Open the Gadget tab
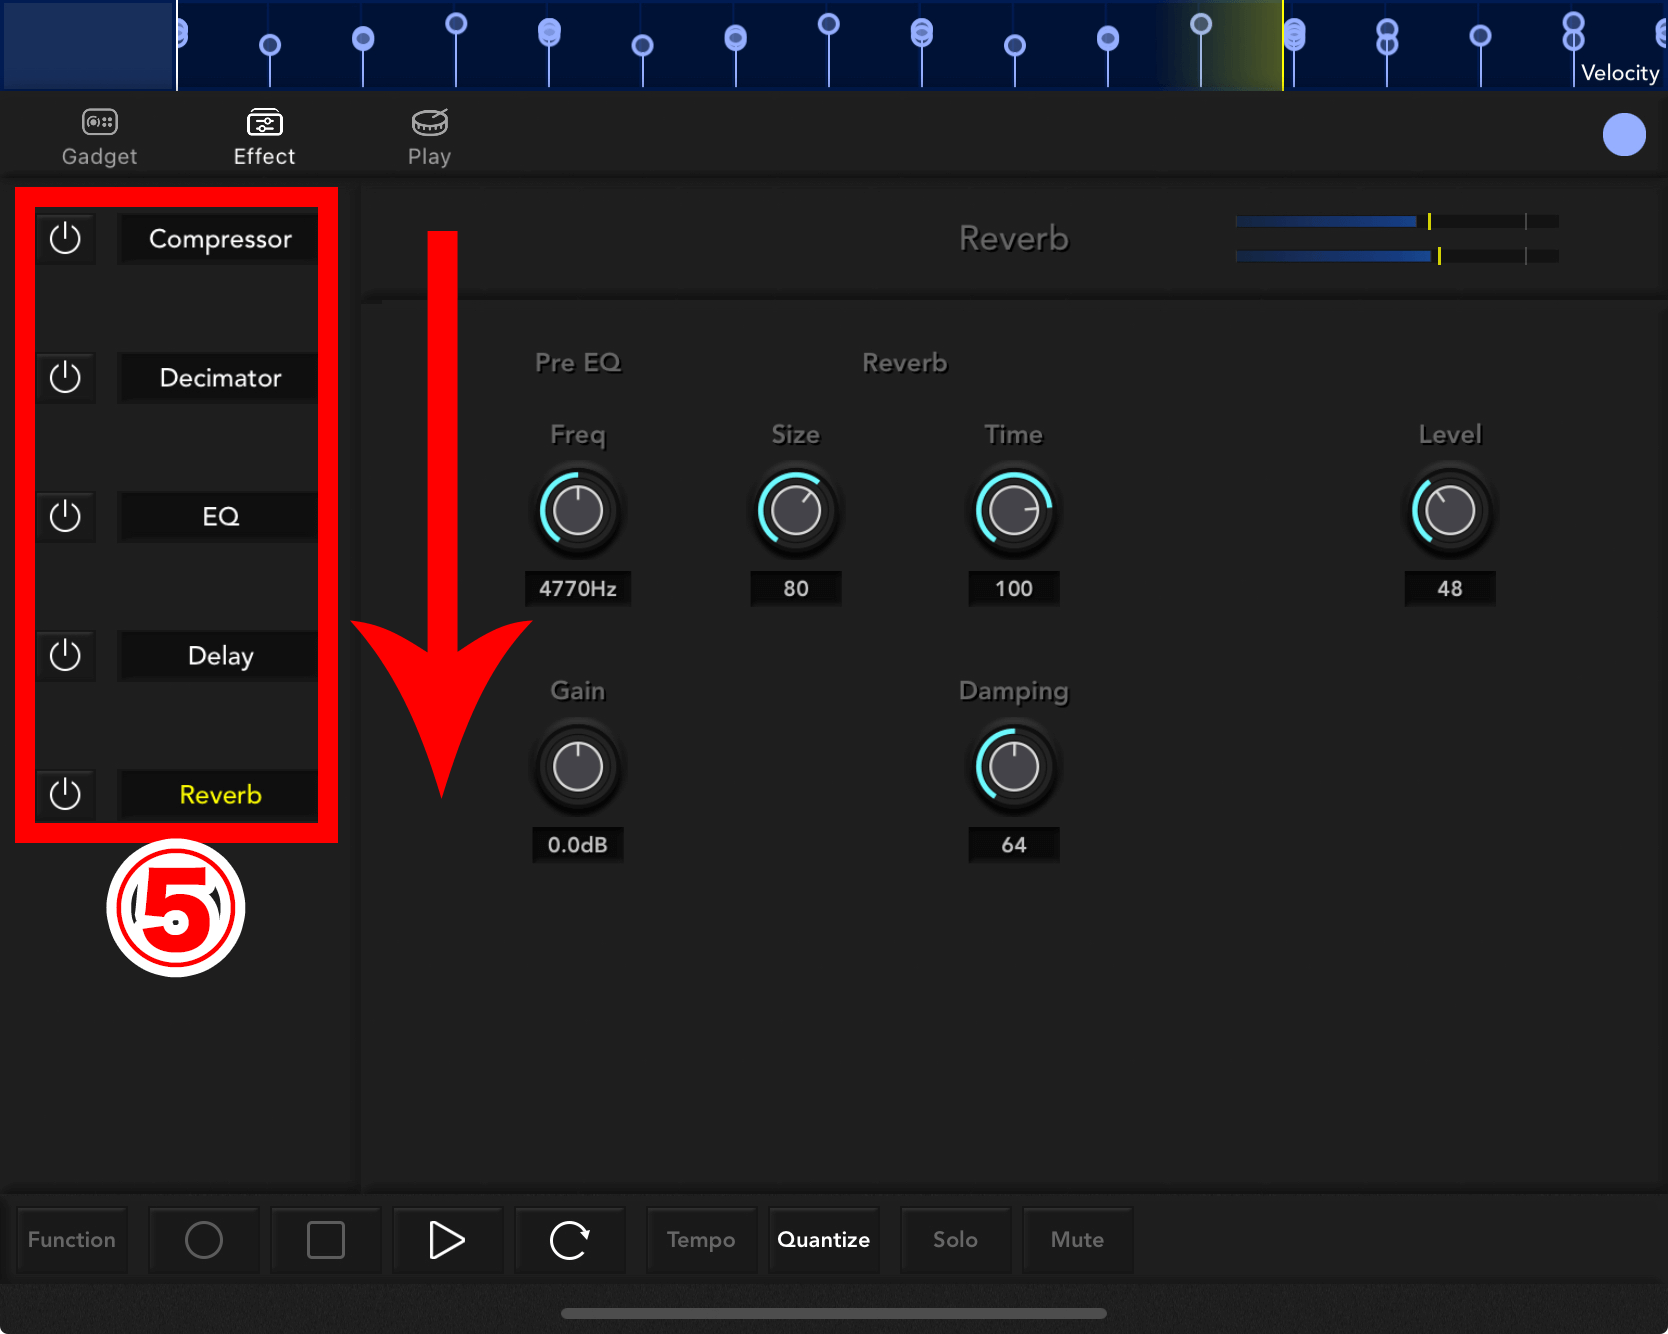The height and width of the screenshot is (1334, 1668). coord(99,138)
